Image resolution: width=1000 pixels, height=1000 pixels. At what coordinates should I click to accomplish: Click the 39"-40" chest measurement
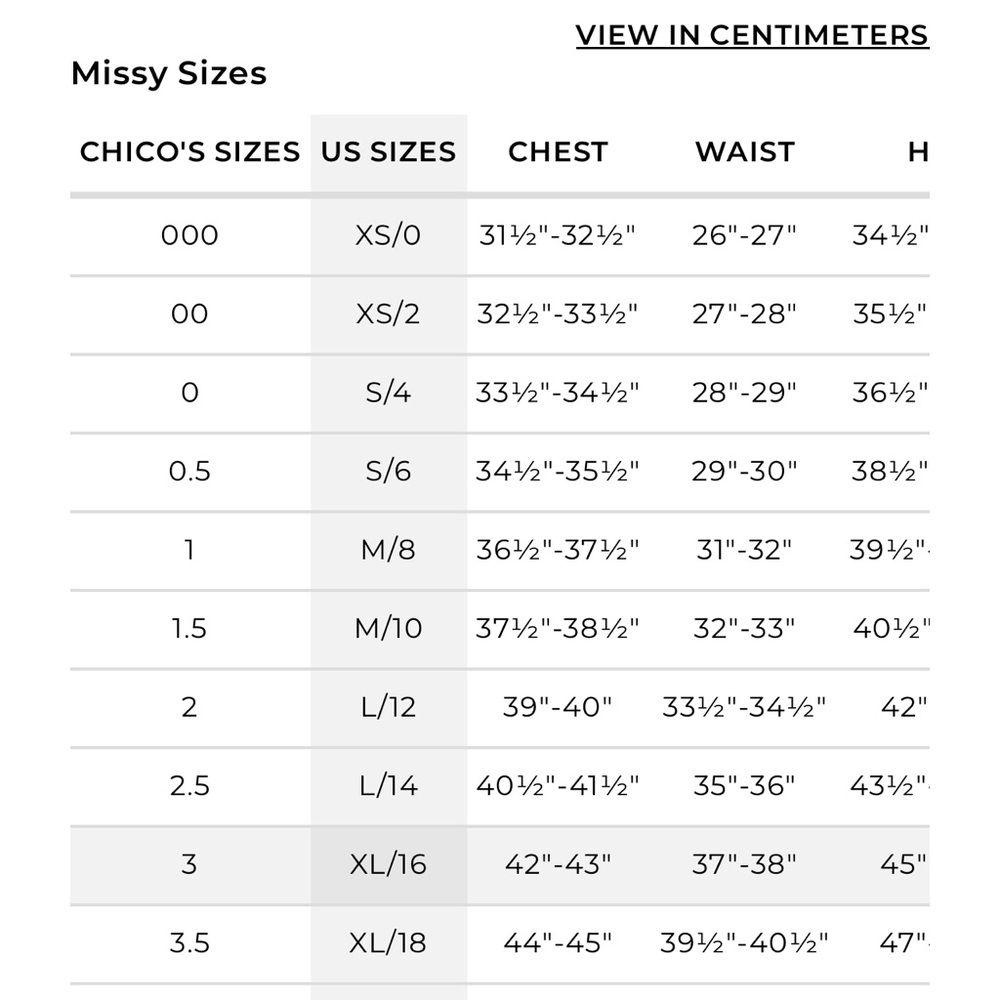point(558,707)
